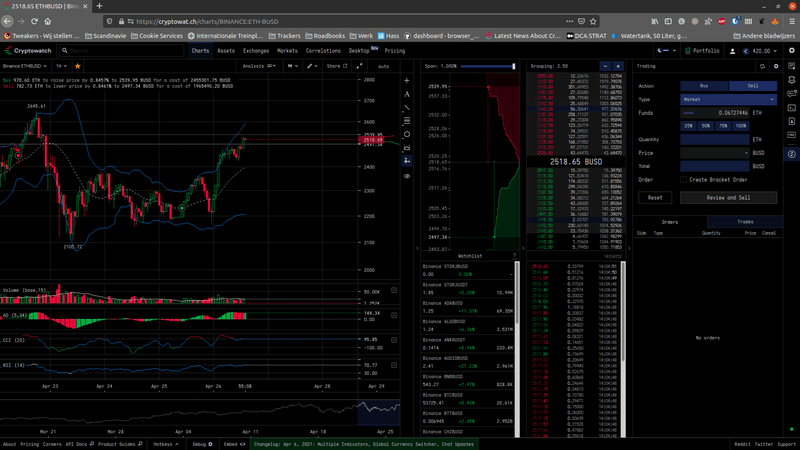Open the 420.00 balance dropdown
The image size is (800, 450).
(760, 51)
